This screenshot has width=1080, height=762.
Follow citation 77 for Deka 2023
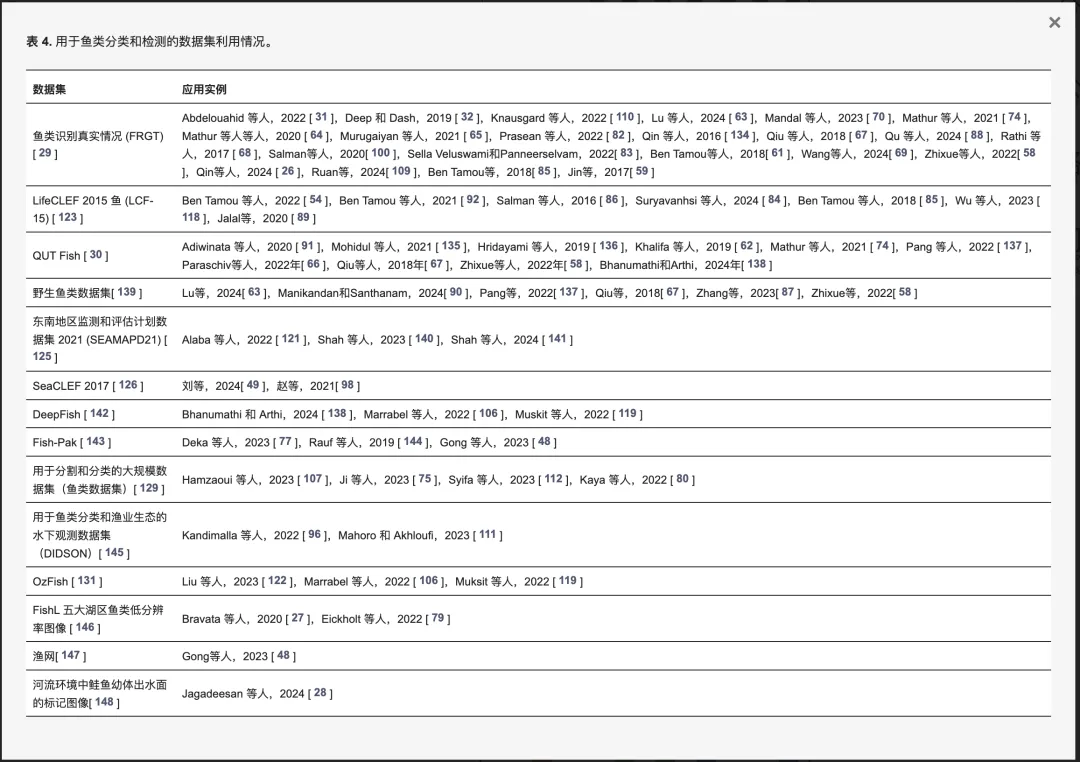[285, 442]
